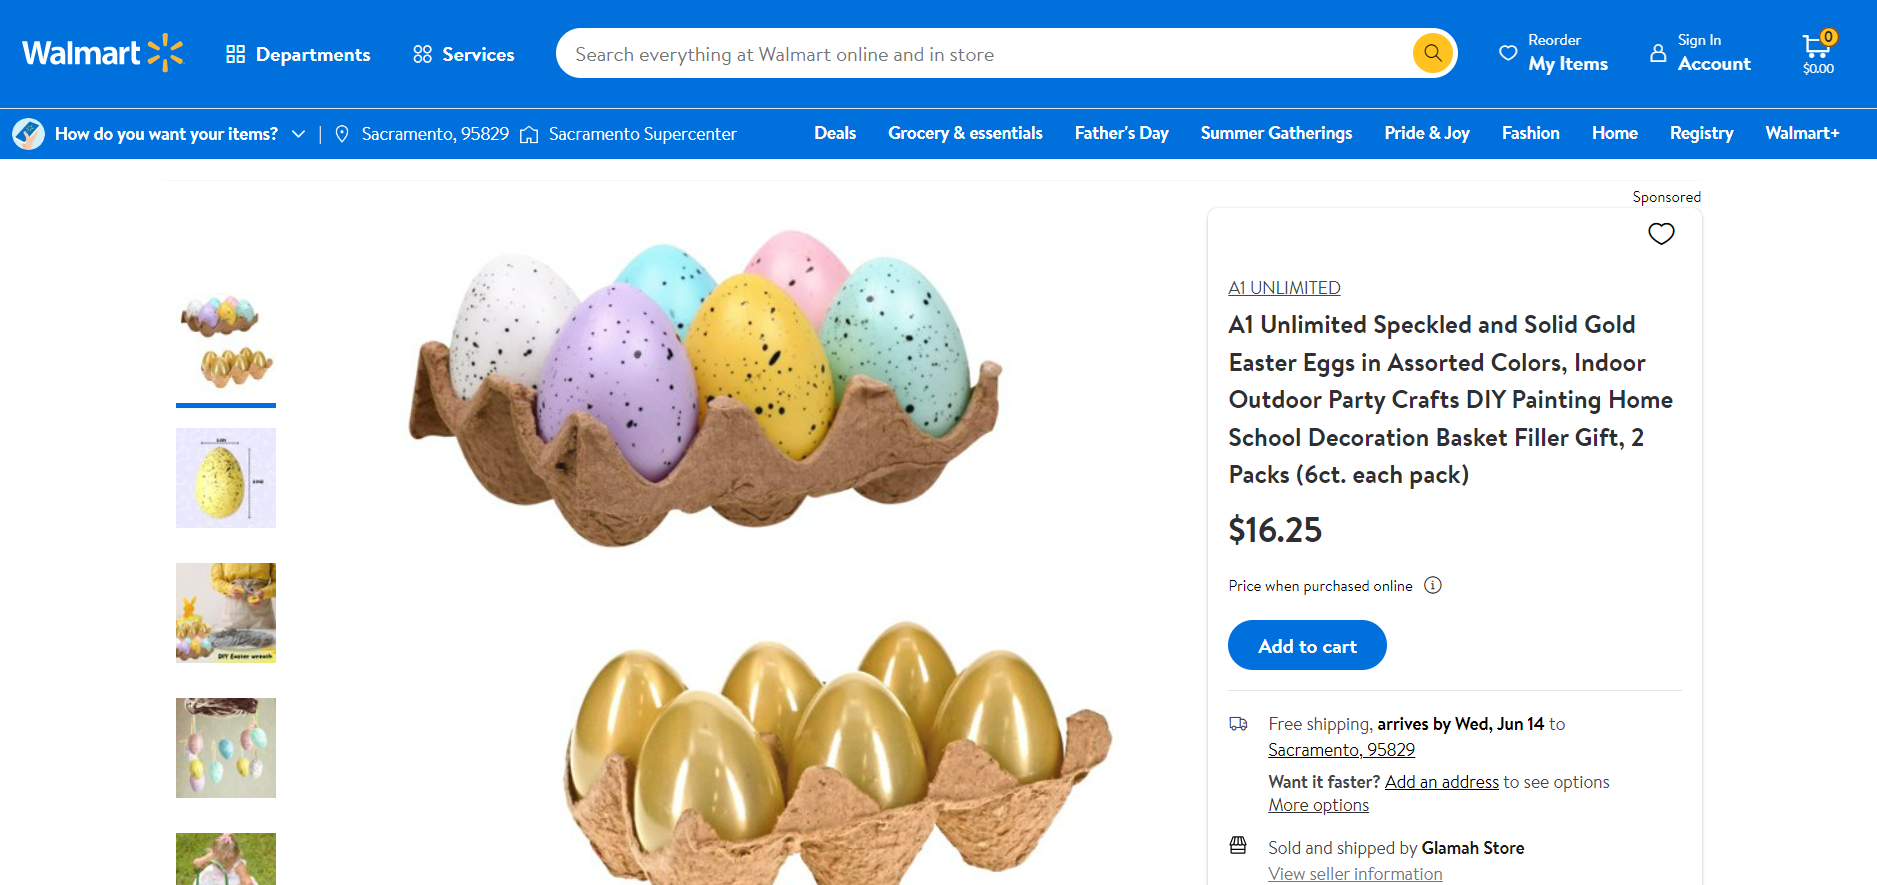Viewport: 1877px width, 885px height.
Task: Click the Reorder My Items heart icon
Action: coord(1508,53)
